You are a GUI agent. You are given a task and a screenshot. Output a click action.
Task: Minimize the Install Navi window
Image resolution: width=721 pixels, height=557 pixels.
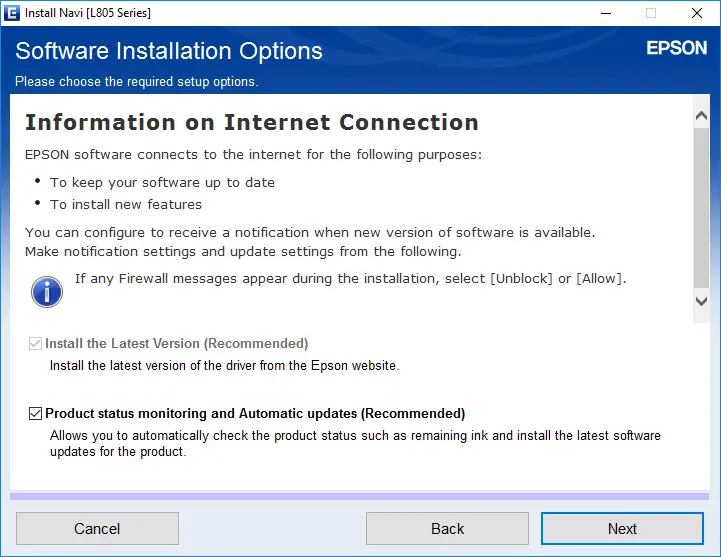coord(606,13)
